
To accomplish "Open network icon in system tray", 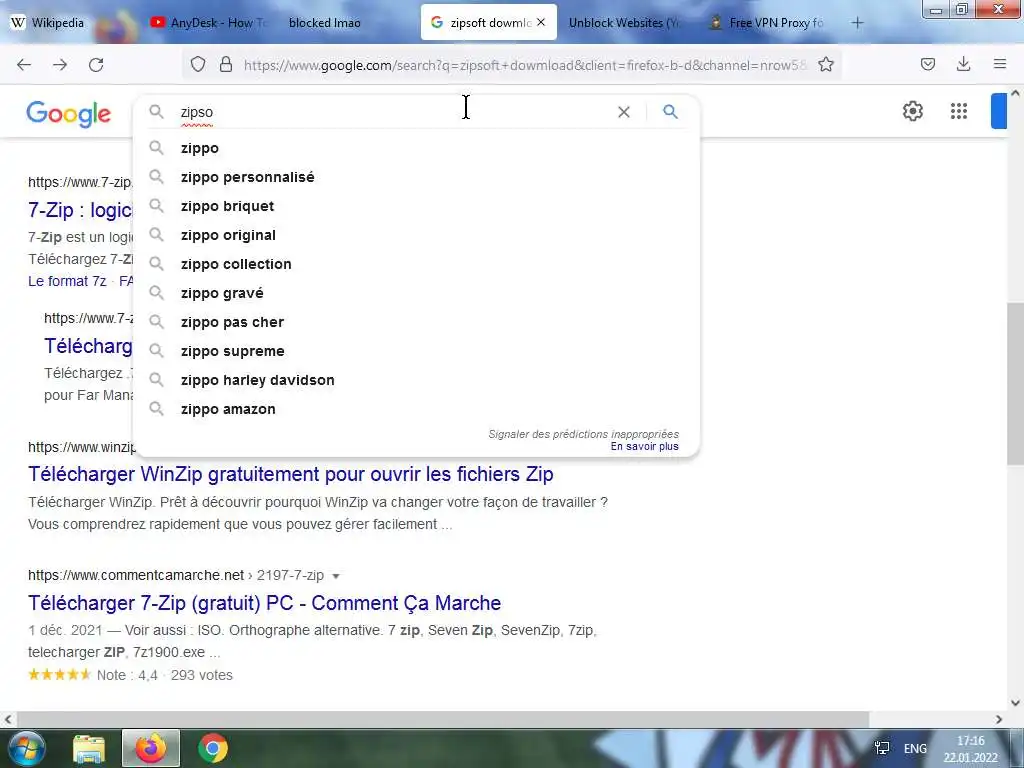I will pyautogui.click(x=882, y=748).
